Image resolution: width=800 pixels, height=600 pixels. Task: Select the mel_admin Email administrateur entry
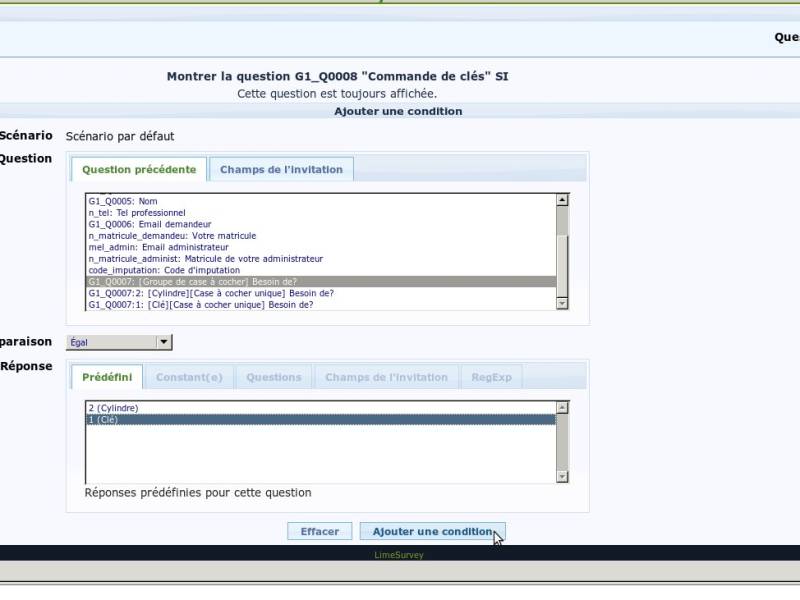[321, 247]
